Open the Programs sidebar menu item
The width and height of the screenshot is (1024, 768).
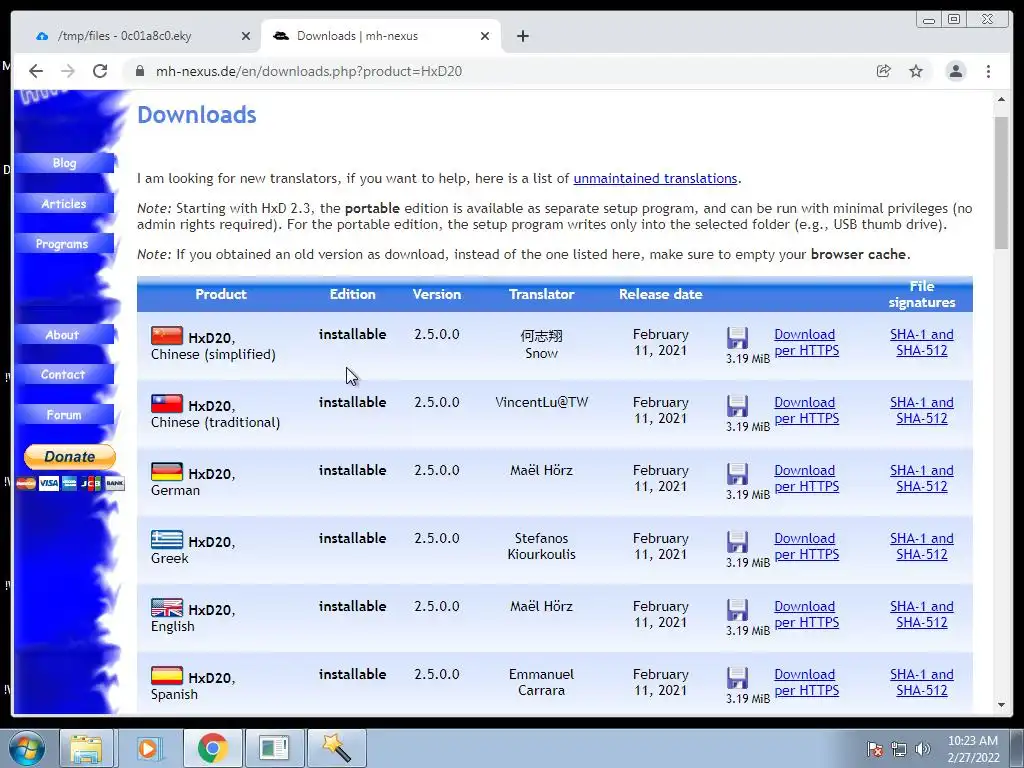[62, 244]
